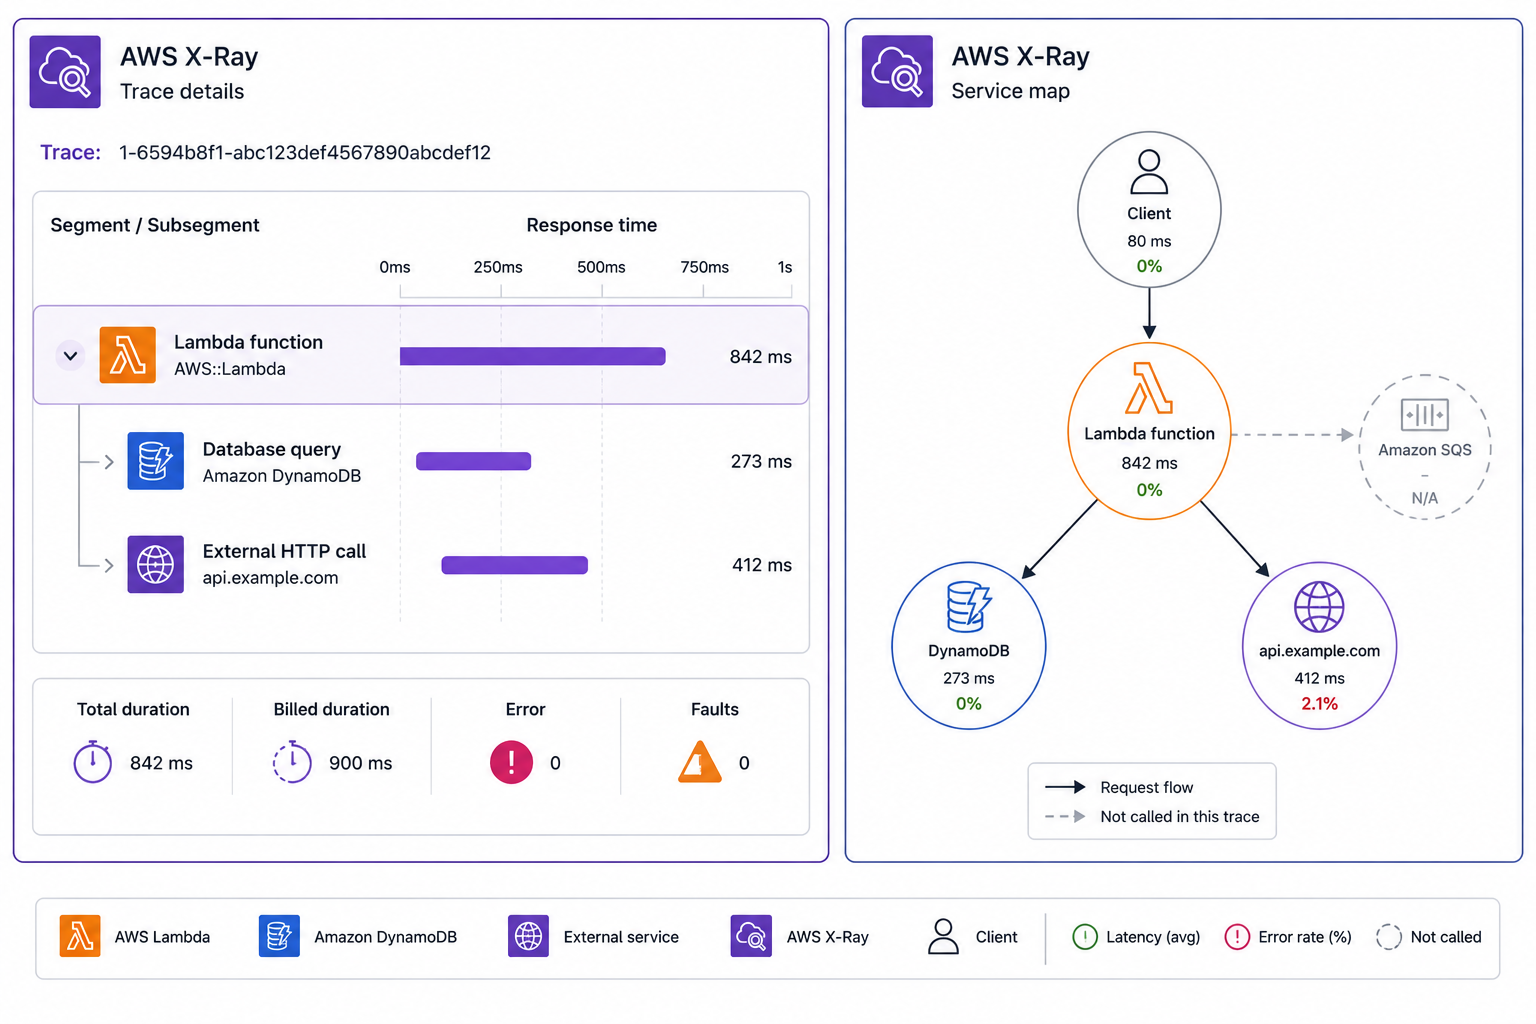Click the 750ms tick label on the timeline
The height and width of the screenshot is (1024, 1536).
[705, 267]
